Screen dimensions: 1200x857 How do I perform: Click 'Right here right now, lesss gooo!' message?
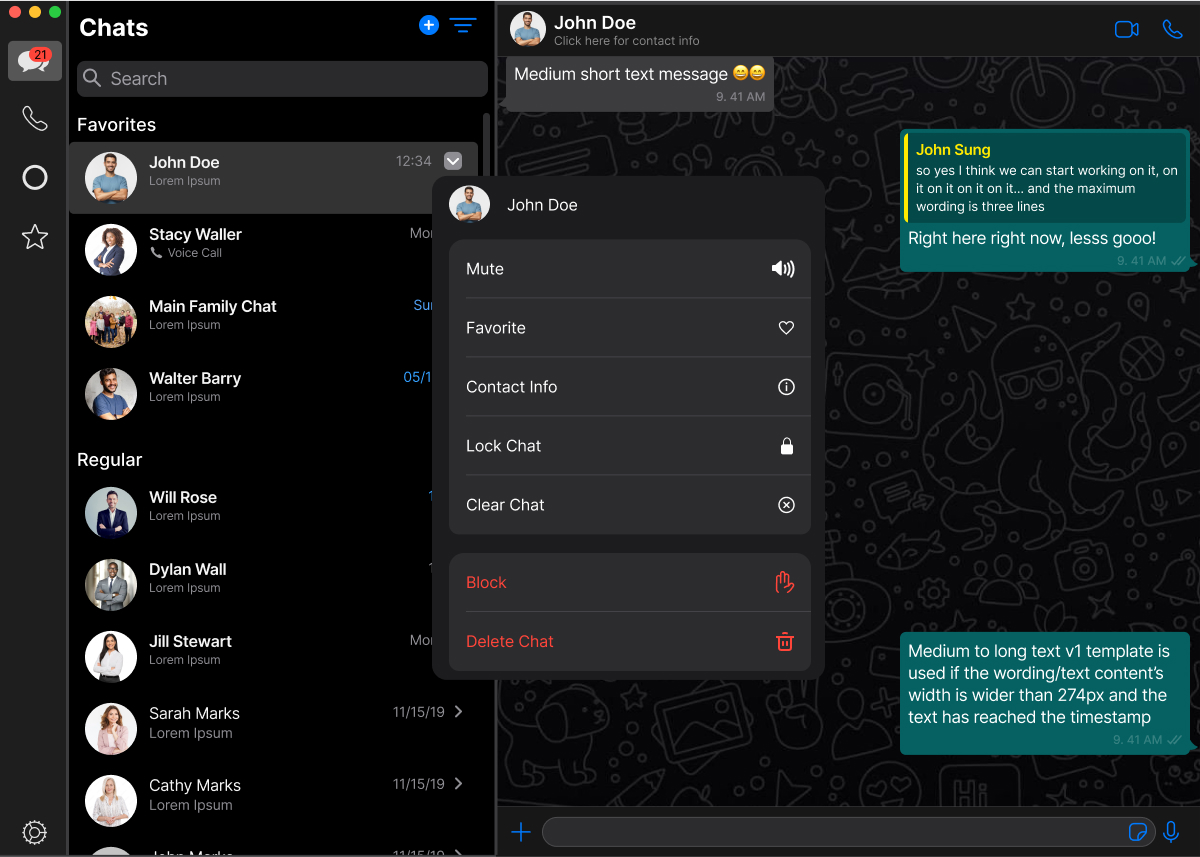1032,238
